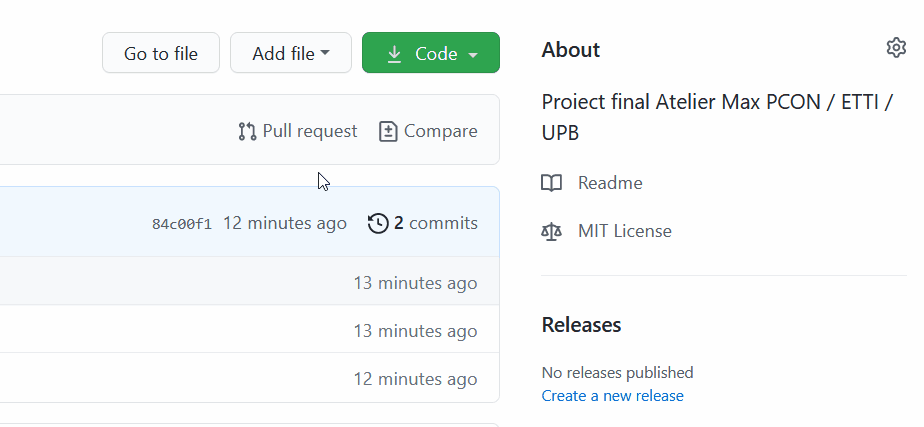Viewport: 924px width, 427px height.
Task: Click Create a new release link
Action: point(612,396)
